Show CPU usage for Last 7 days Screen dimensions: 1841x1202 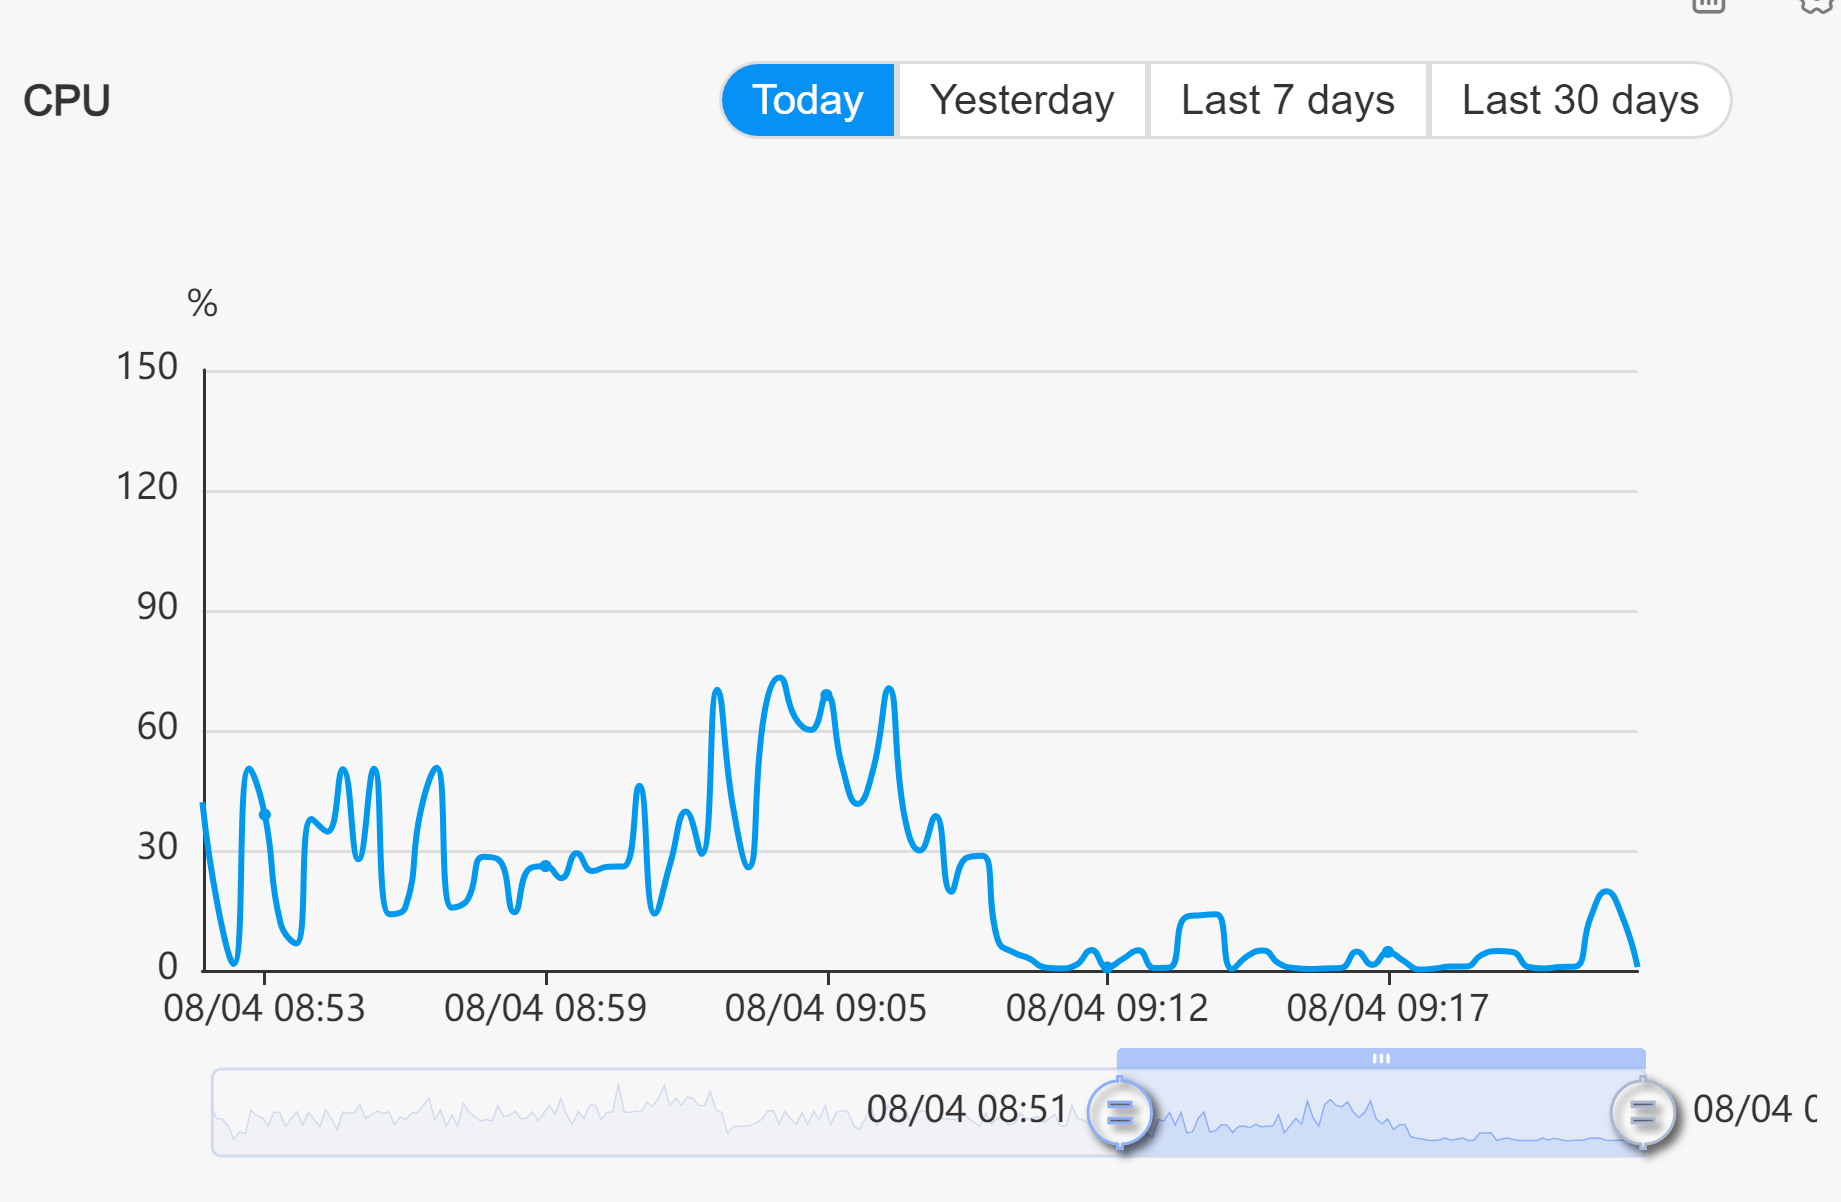pyautogui.click(x=1288, y=100)
